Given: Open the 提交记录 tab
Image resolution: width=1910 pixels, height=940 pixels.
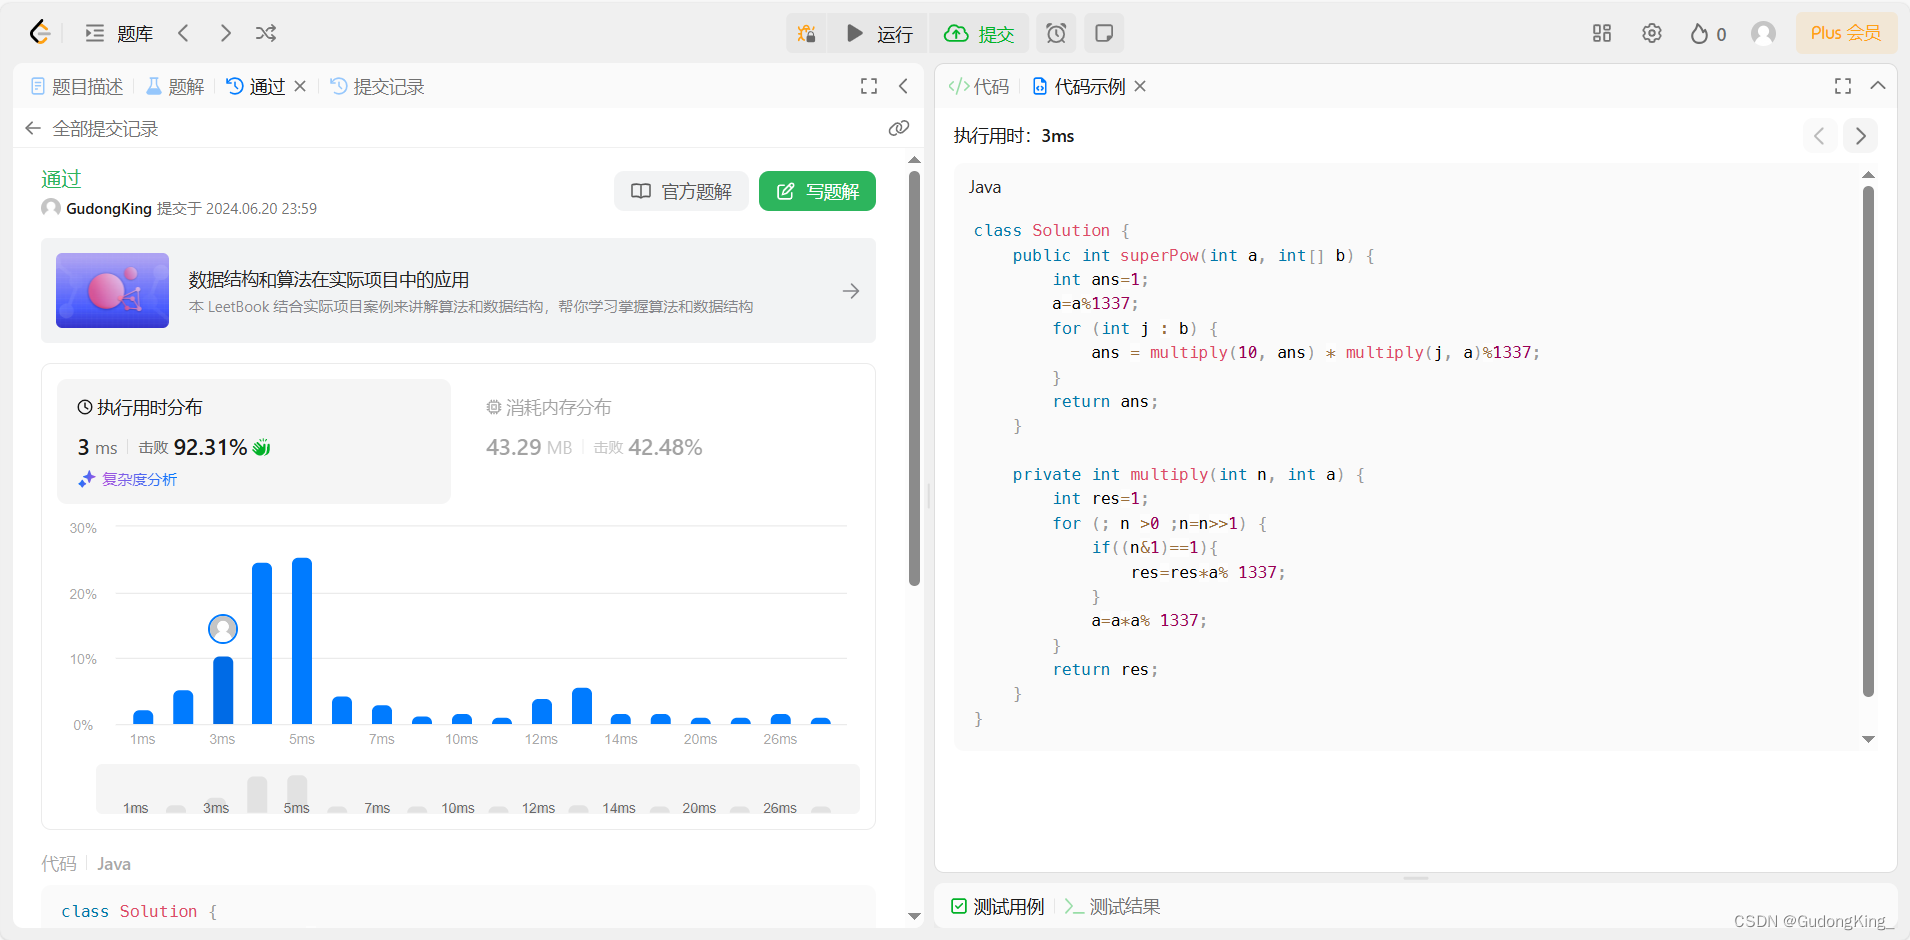Looking at the screenshot, I should point(388,86).
